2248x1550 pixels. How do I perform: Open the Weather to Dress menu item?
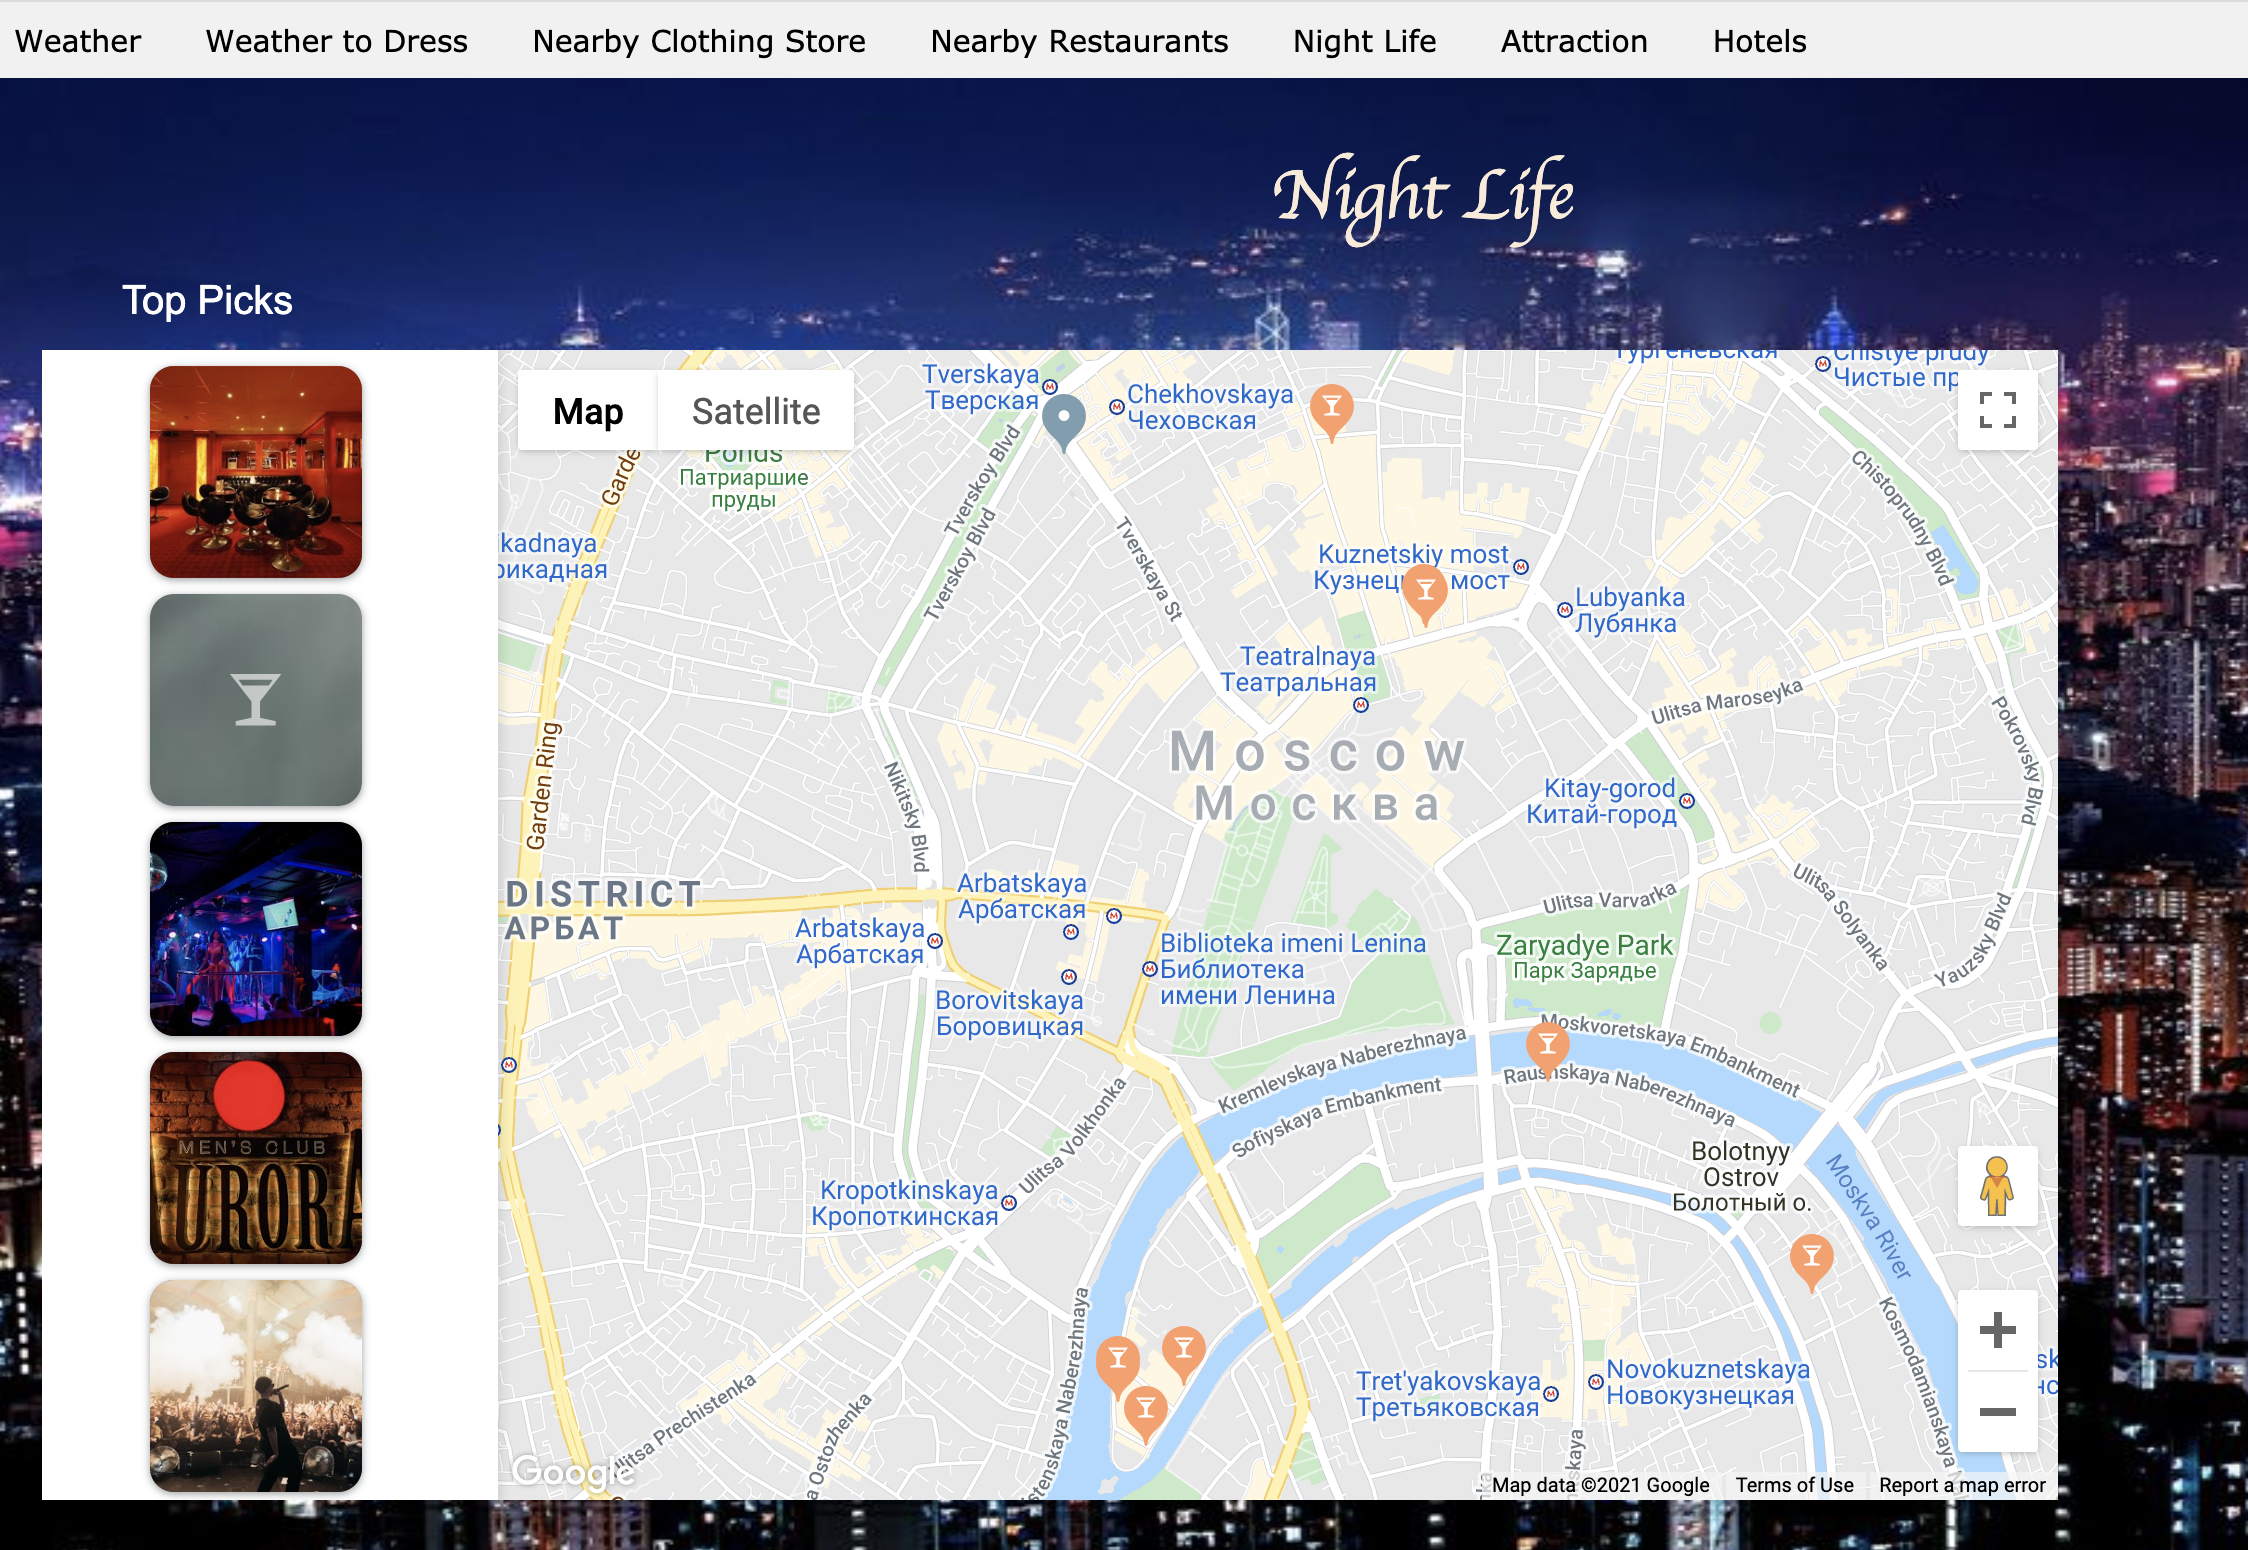click(x=336, y=41)
